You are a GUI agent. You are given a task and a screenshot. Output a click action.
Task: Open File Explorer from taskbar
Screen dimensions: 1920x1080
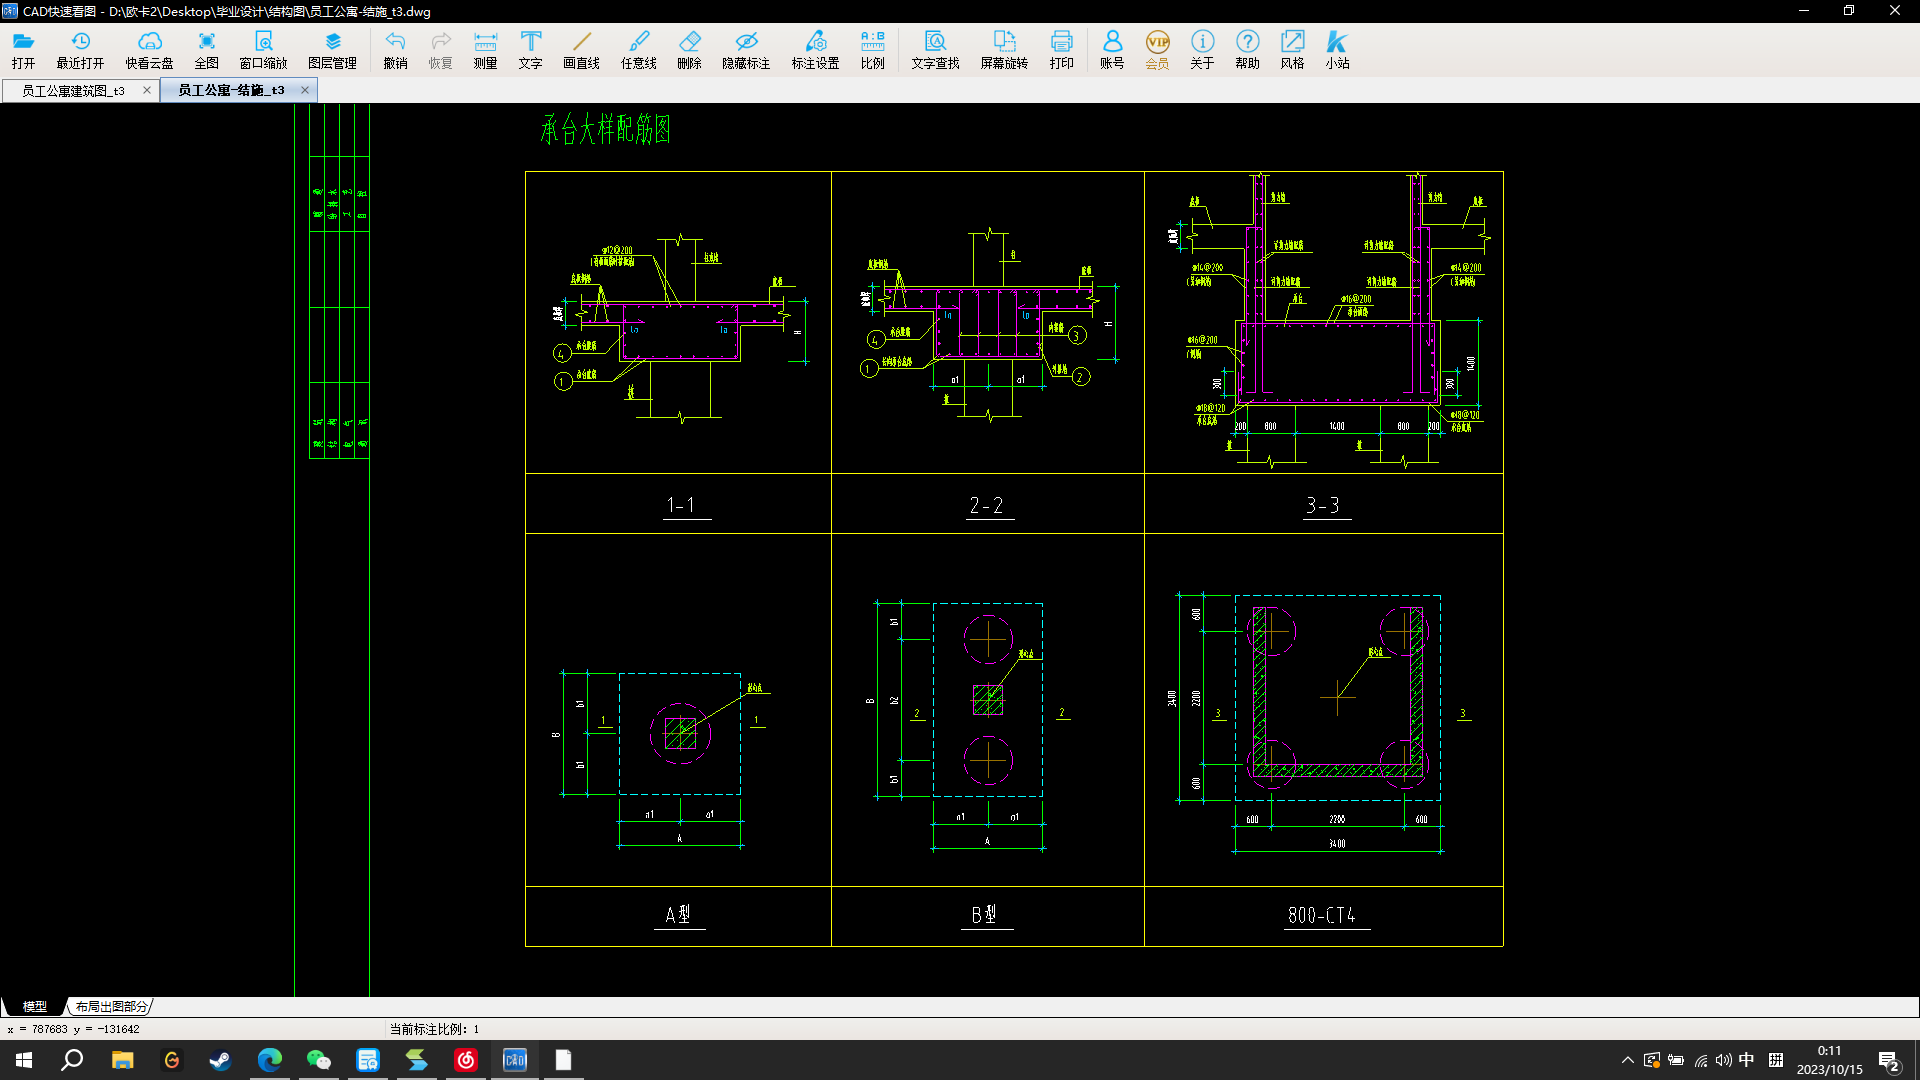click(x=122, y=1060)
